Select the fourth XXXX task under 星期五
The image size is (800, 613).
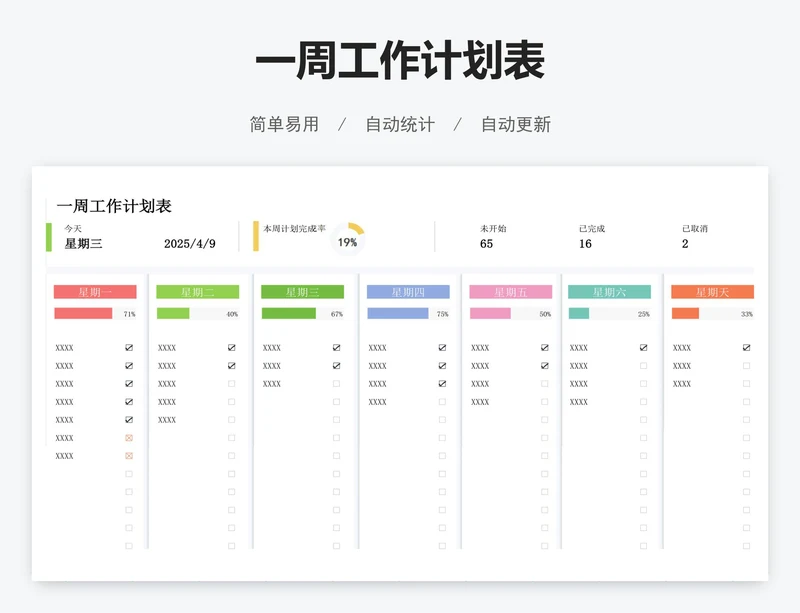coord(480,402)
